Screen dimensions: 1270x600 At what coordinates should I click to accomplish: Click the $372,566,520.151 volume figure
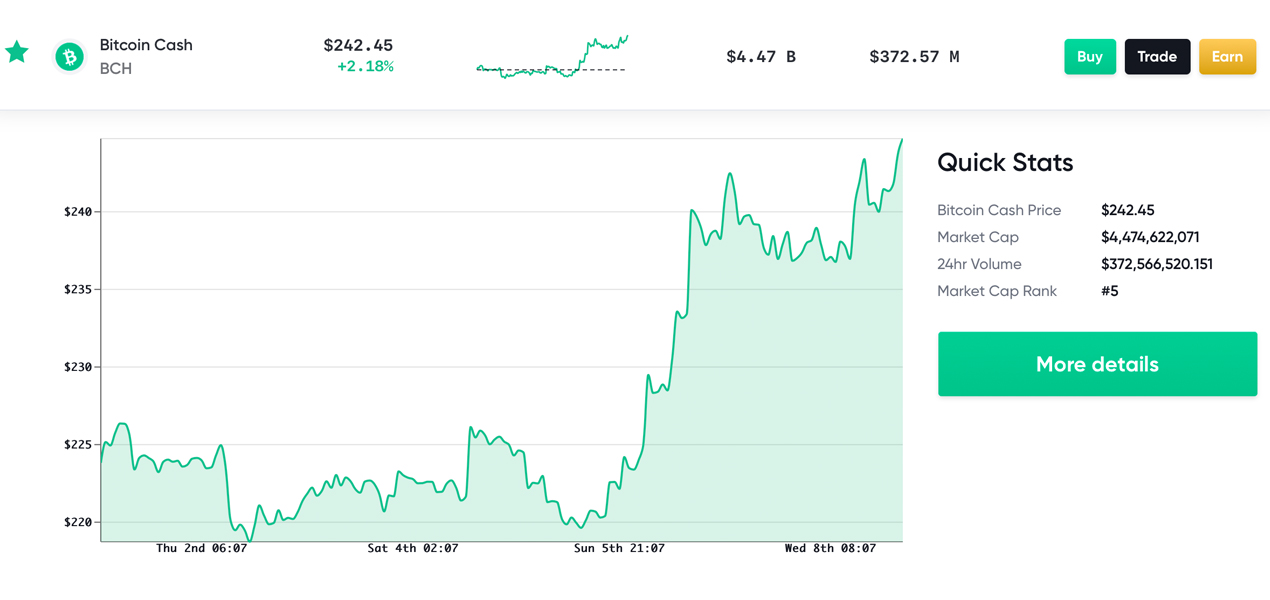1157,264
